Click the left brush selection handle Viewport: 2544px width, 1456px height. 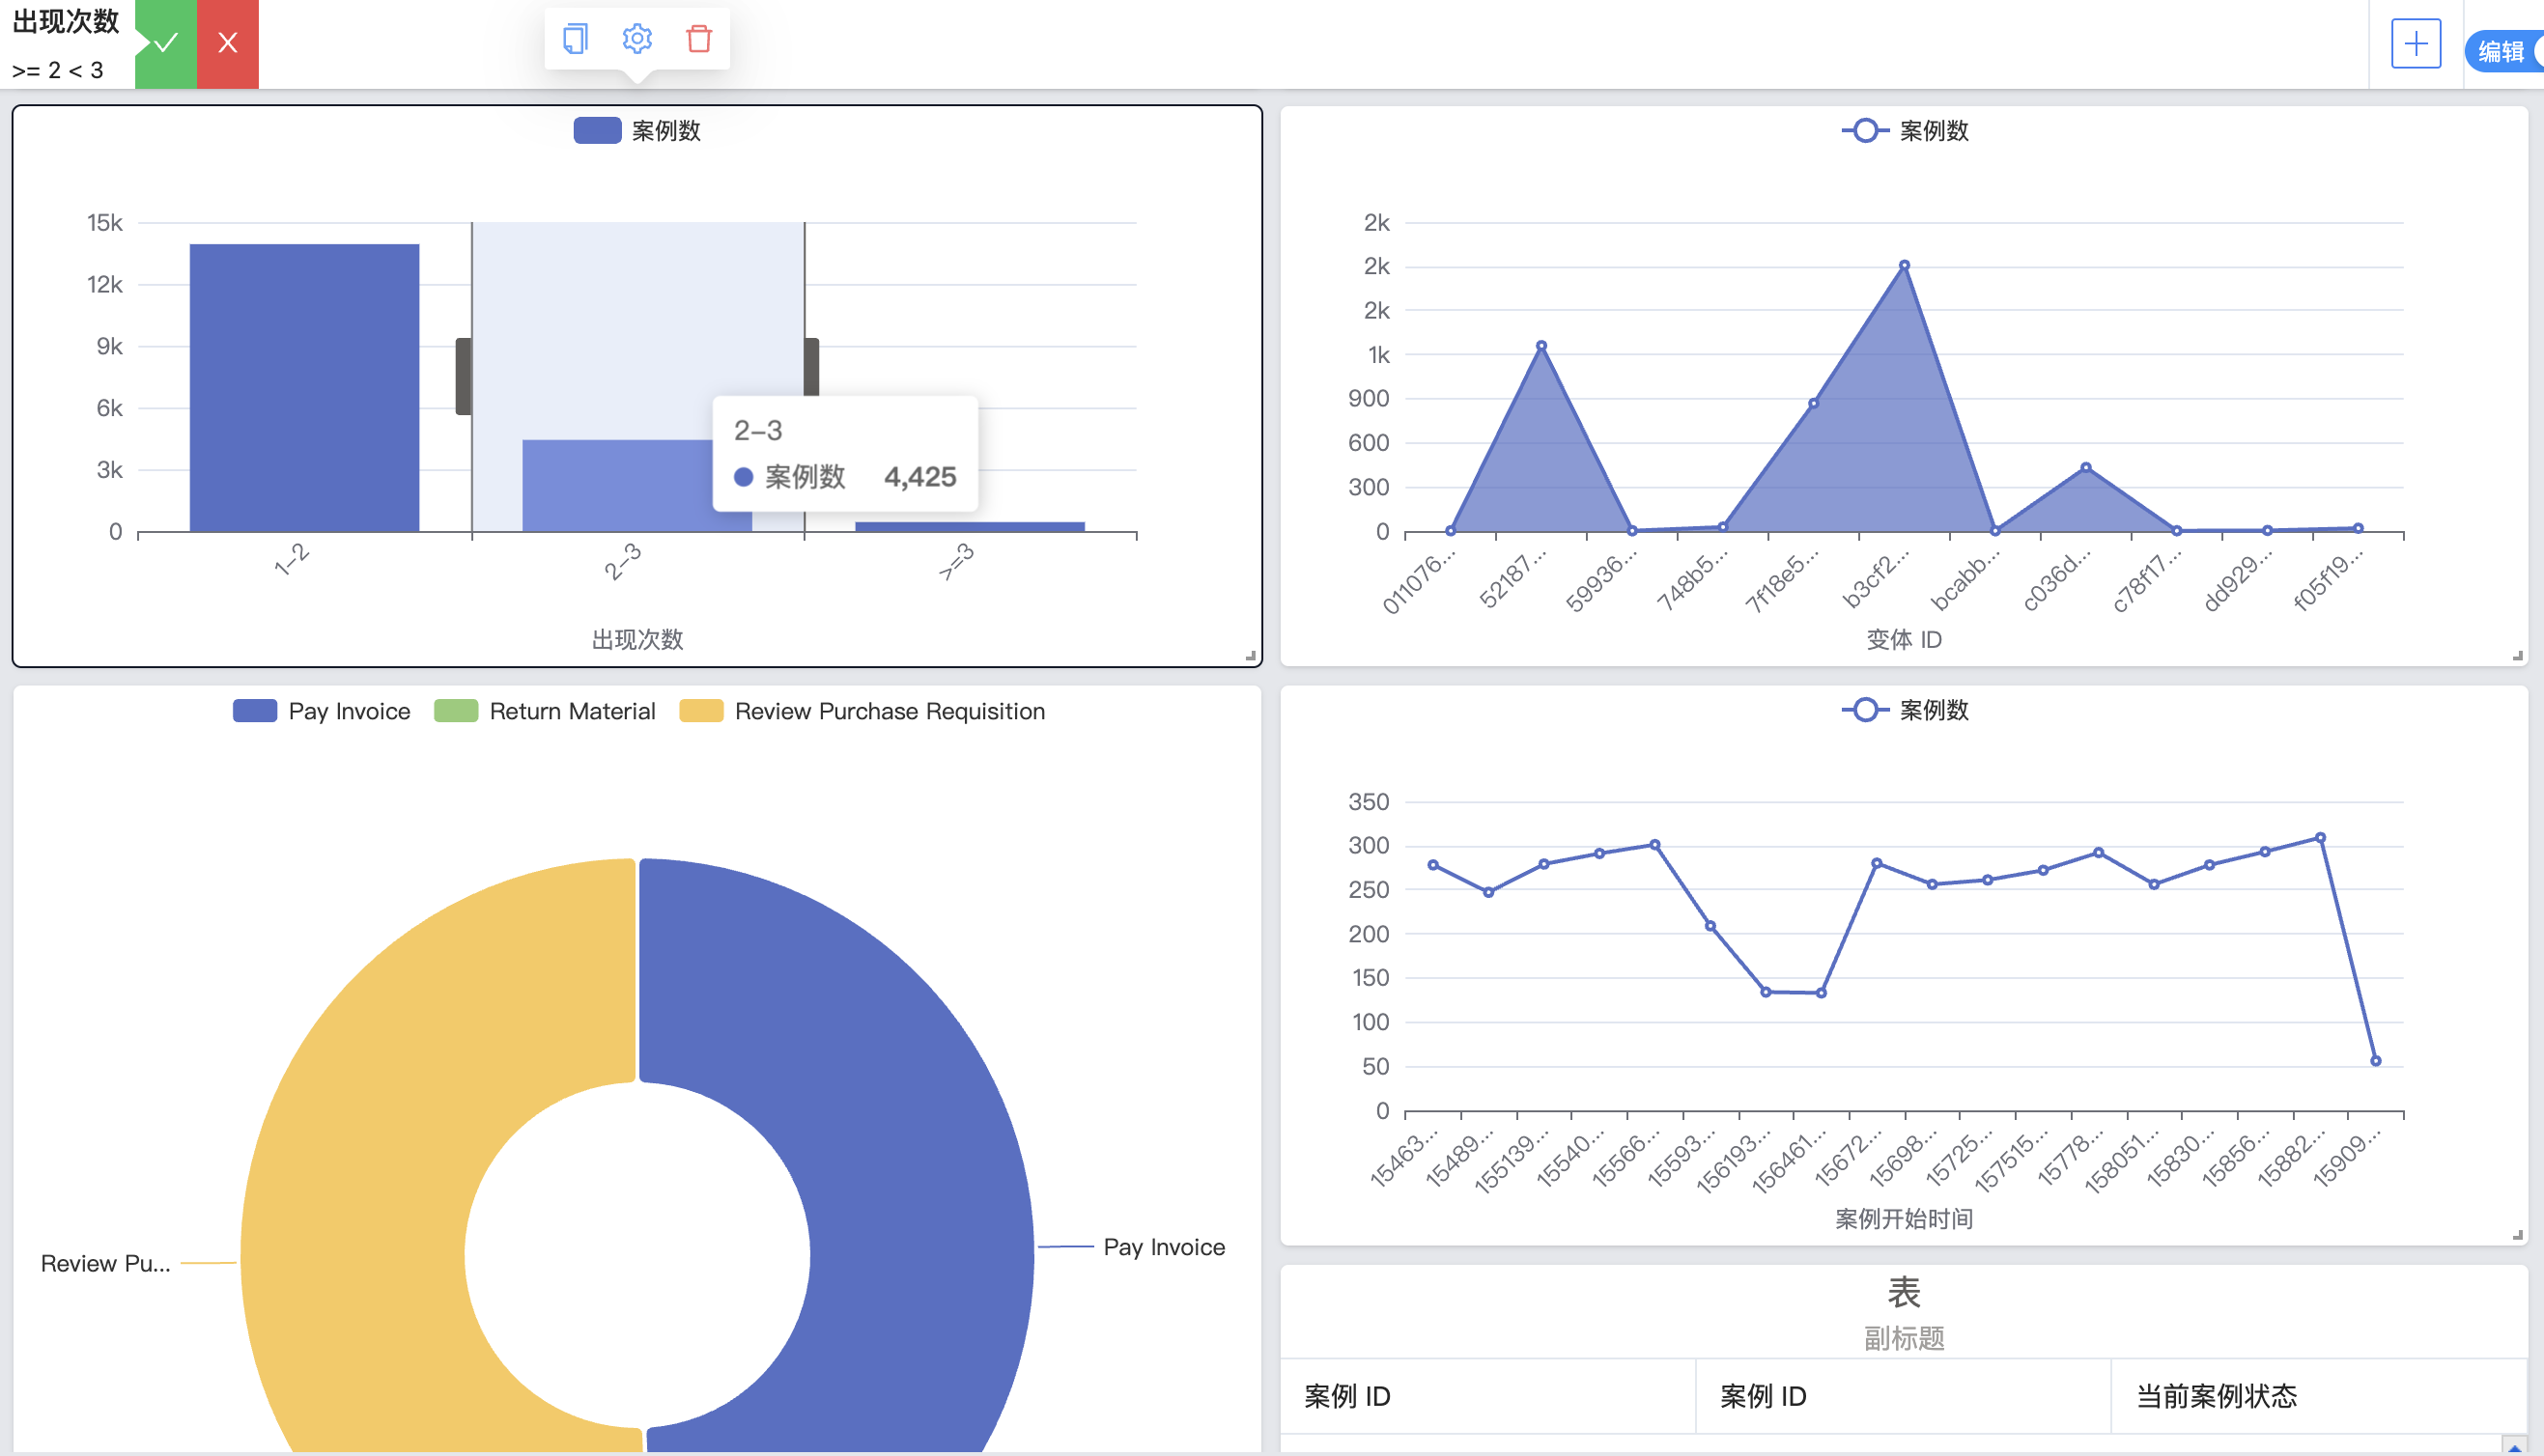[x=463, y=376]
